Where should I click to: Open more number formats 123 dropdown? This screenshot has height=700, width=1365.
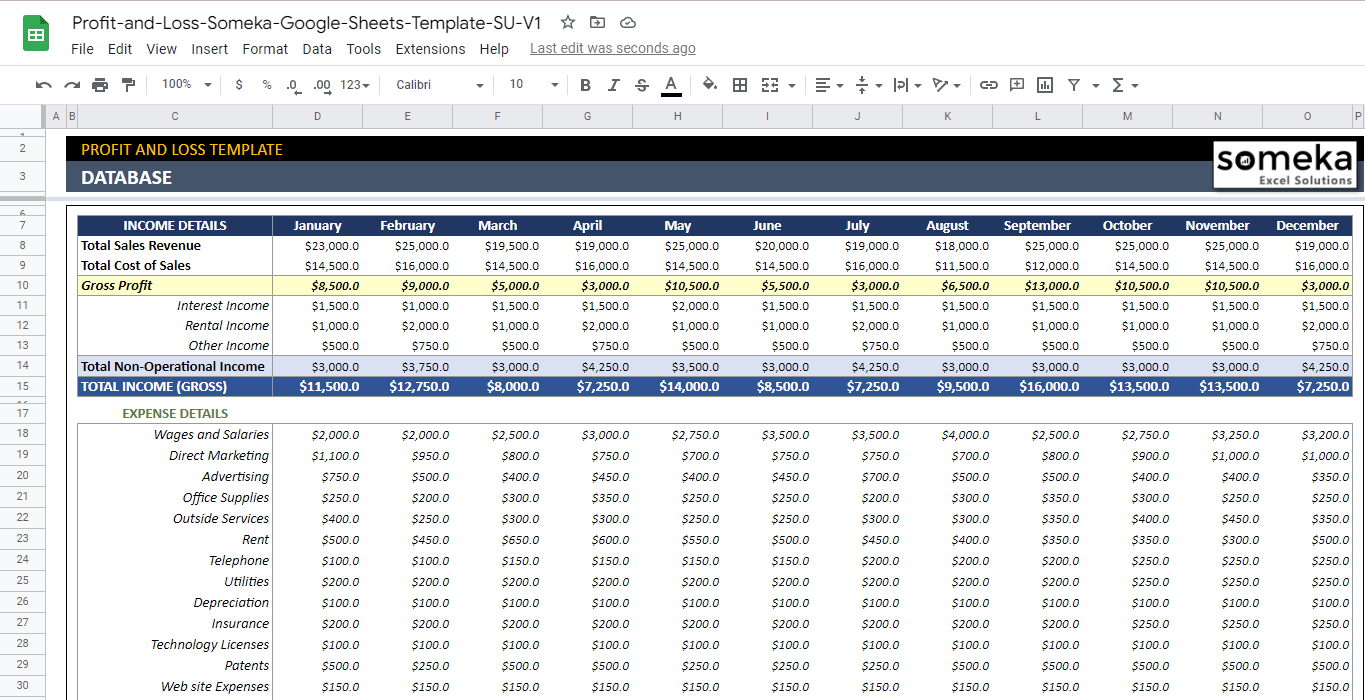coord(355,85)
